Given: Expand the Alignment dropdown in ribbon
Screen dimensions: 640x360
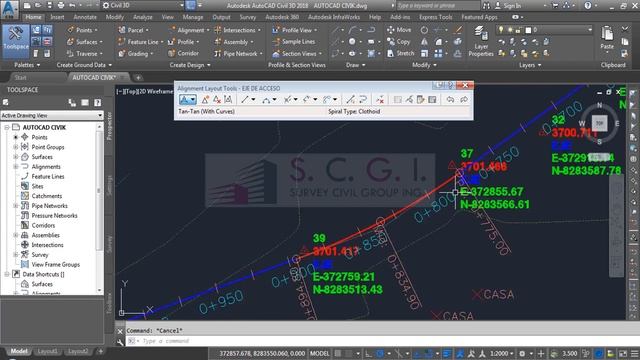Looking at the screenshot, I should click(x=208, y=30).
